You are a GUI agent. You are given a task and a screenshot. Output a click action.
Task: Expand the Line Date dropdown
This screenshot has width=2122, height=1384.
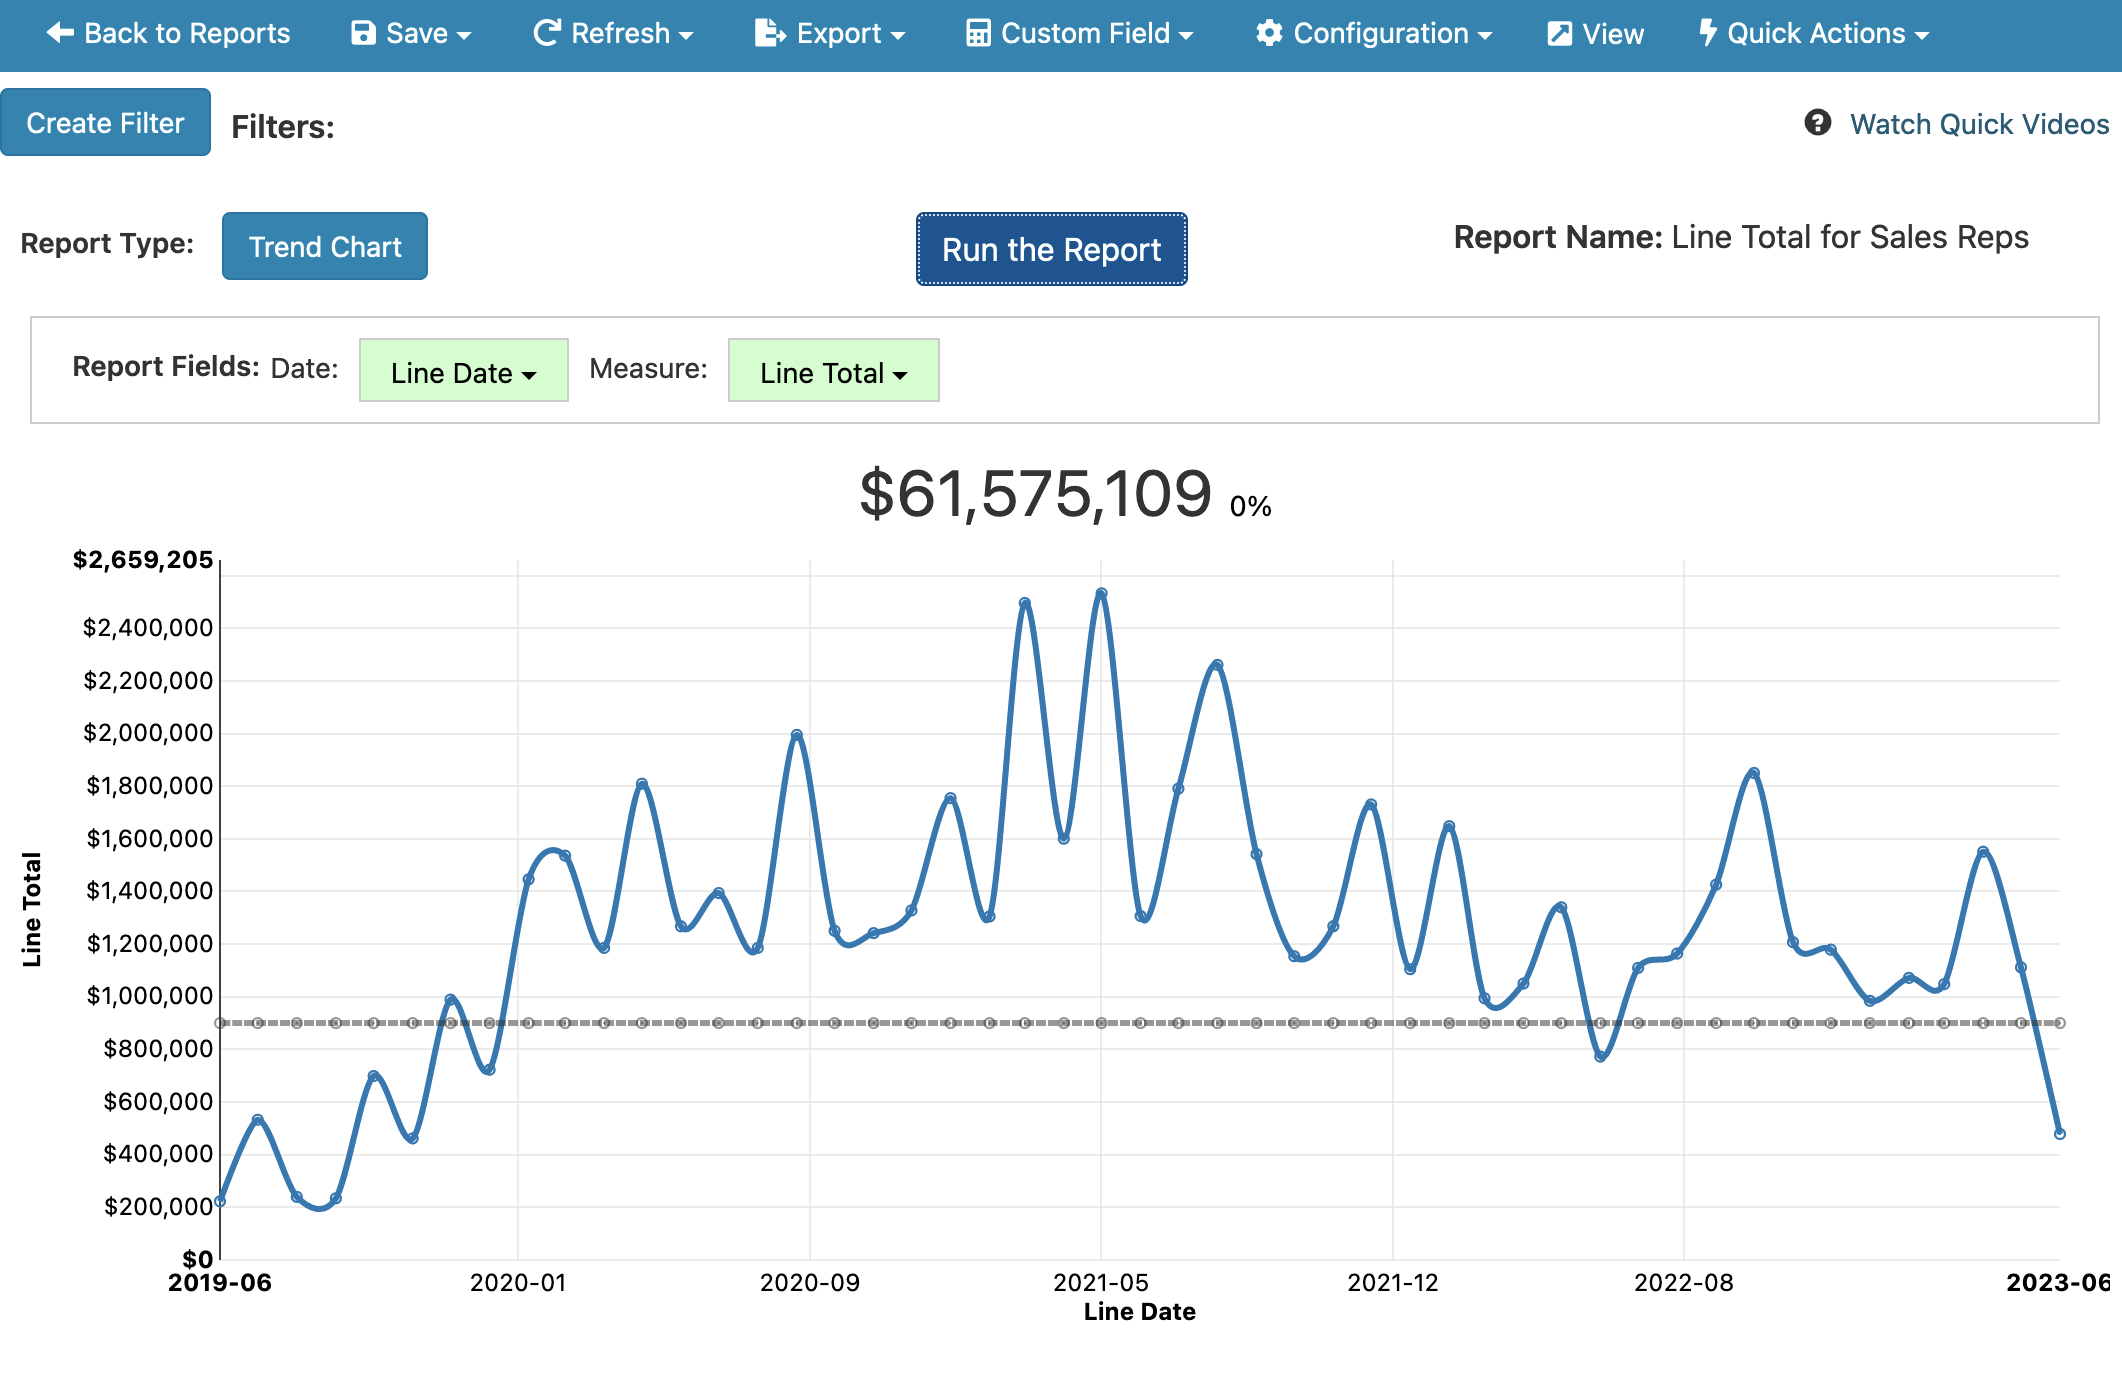(463, 371)
